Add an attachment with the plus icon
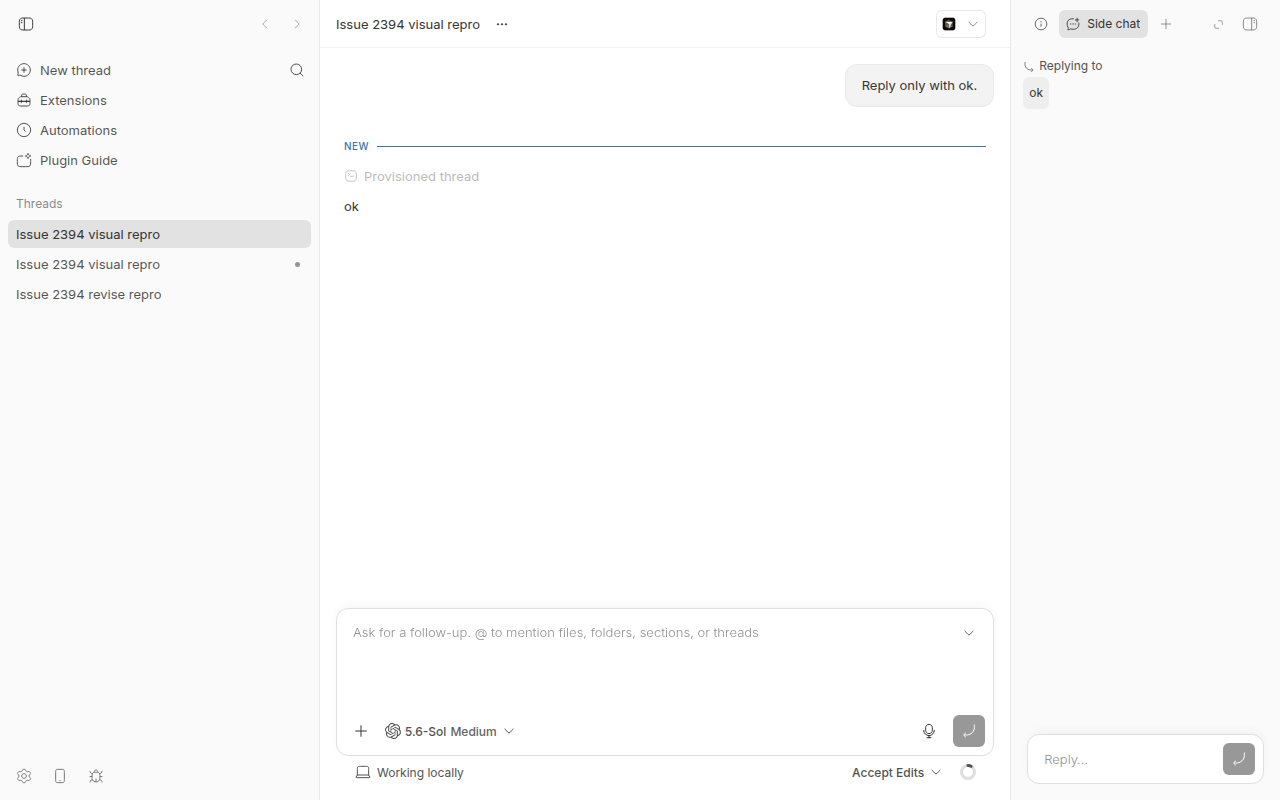Viewport: 1280px width, 800px height. 361,731
